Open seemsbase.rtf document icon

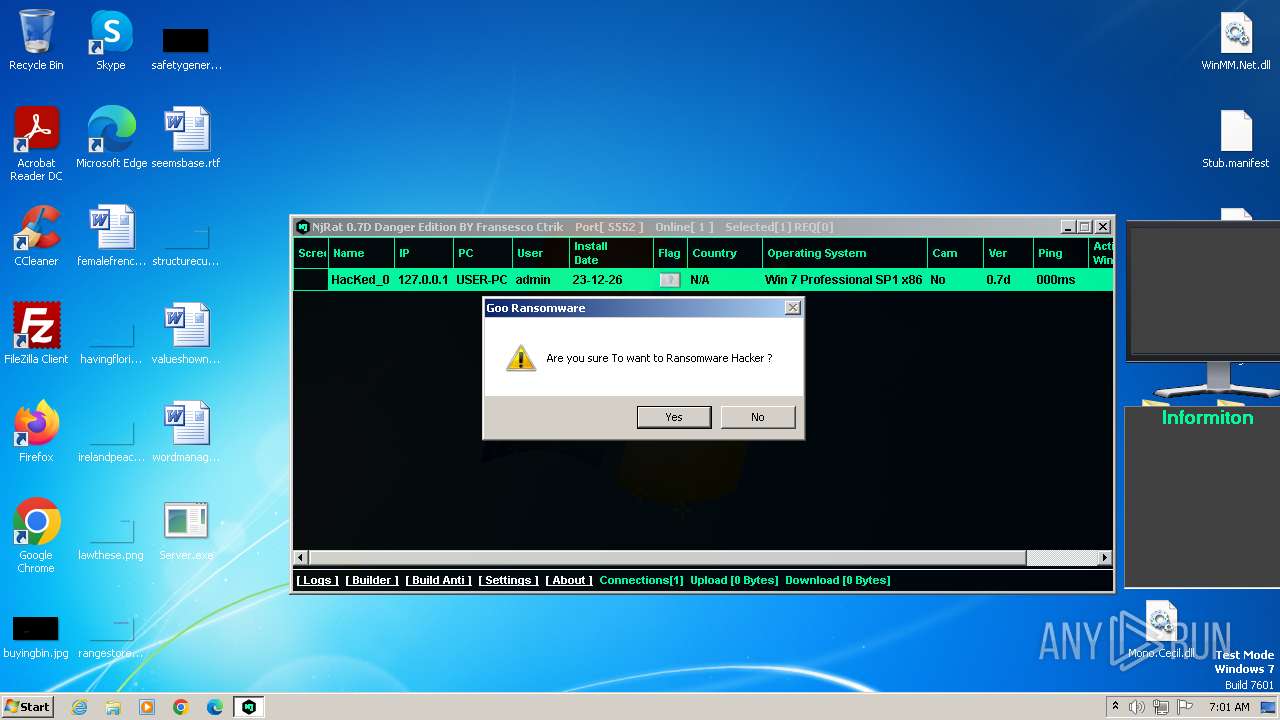click(186, 138)
